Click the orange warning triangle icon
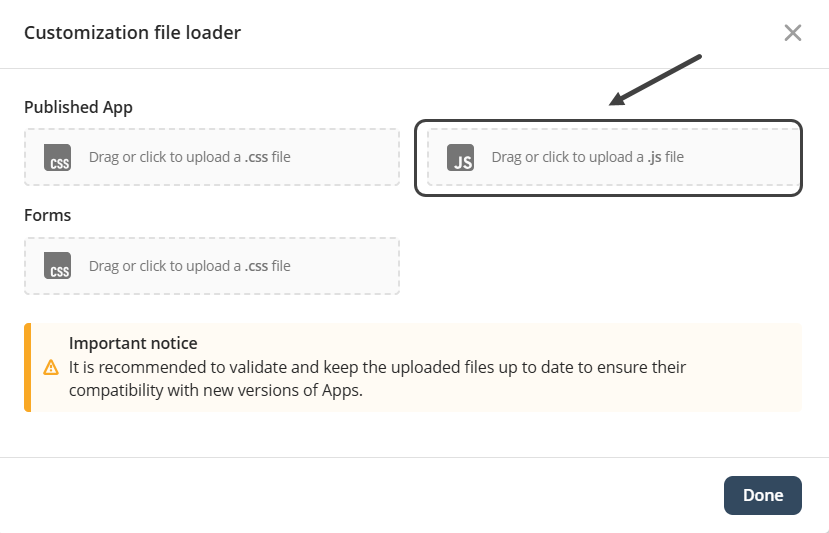The image size is (829, 533). (x=51, y=367)
